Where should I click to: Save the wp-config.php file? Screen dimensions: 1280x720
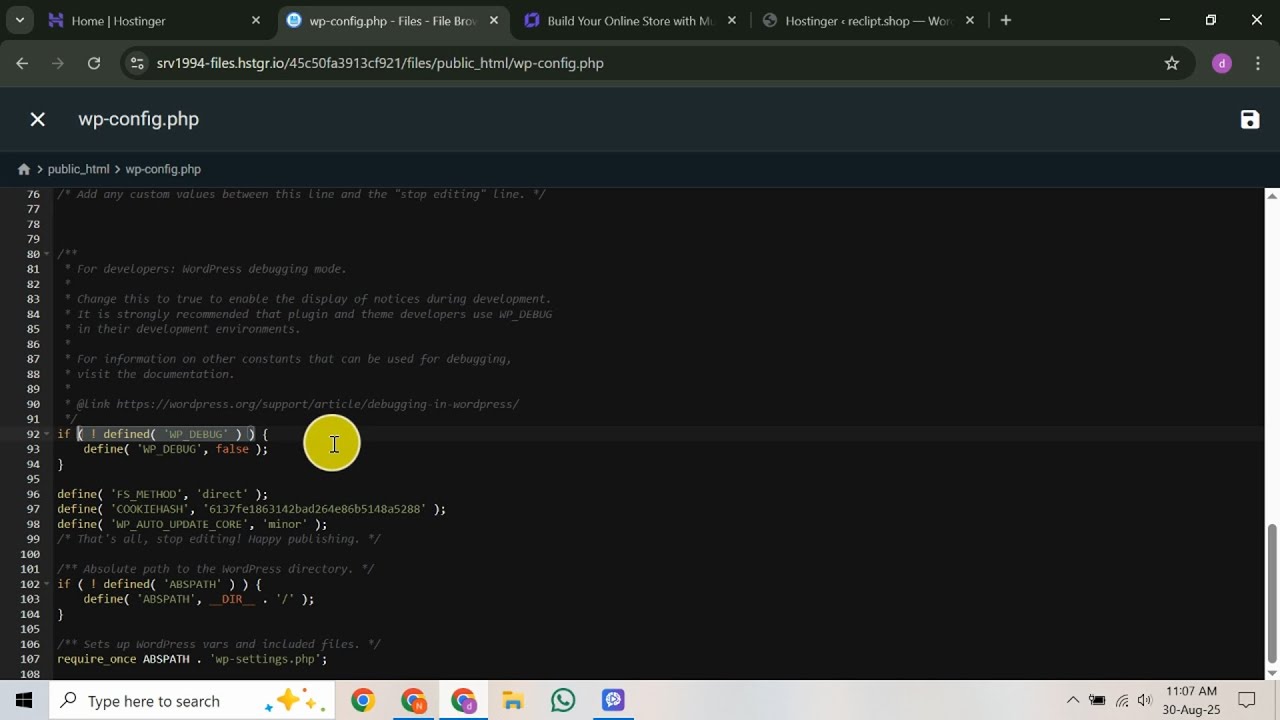(1249, 120)
